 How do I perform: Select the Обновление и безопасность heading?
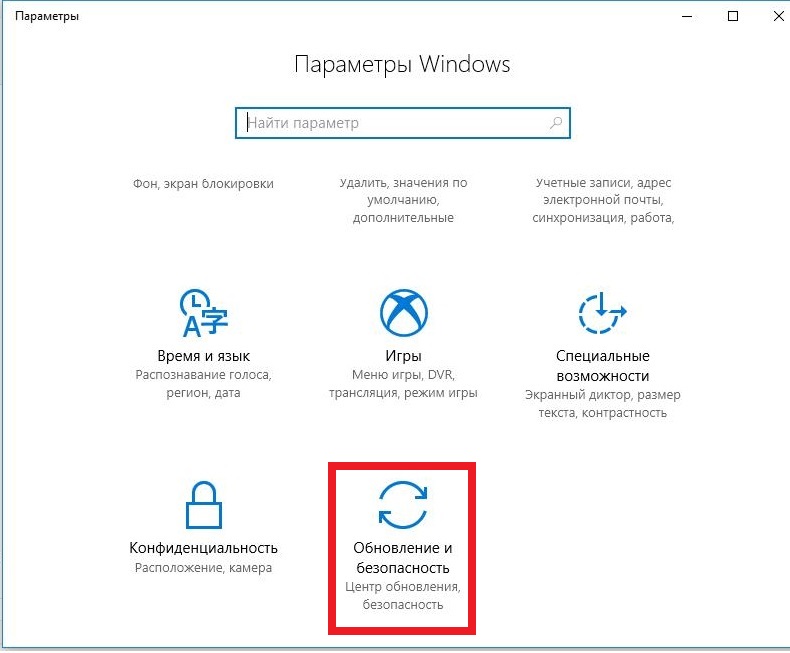(x=403, y=558)
